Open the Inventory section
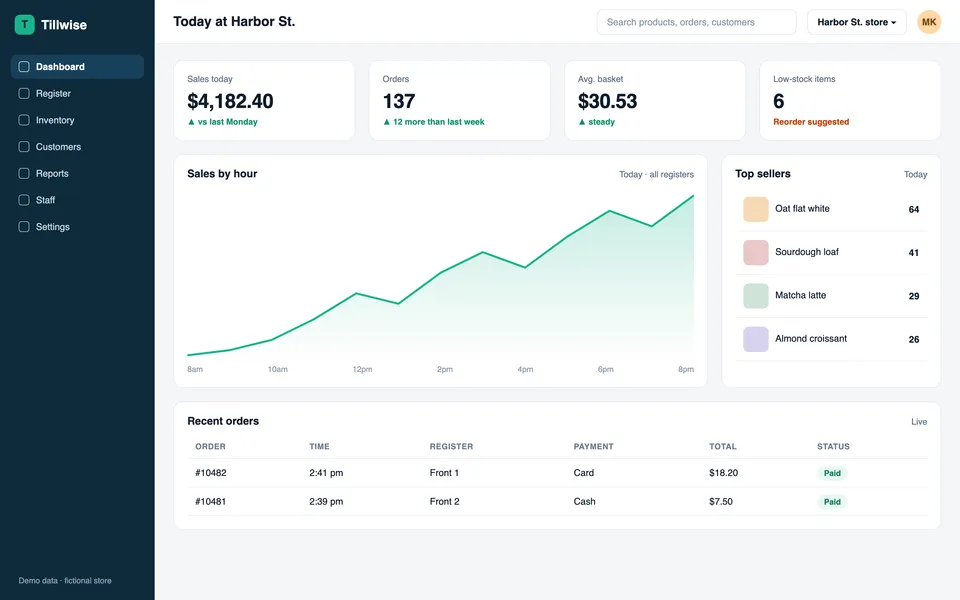The width and height of the screenshot is (960, 600). click(77, 120)
